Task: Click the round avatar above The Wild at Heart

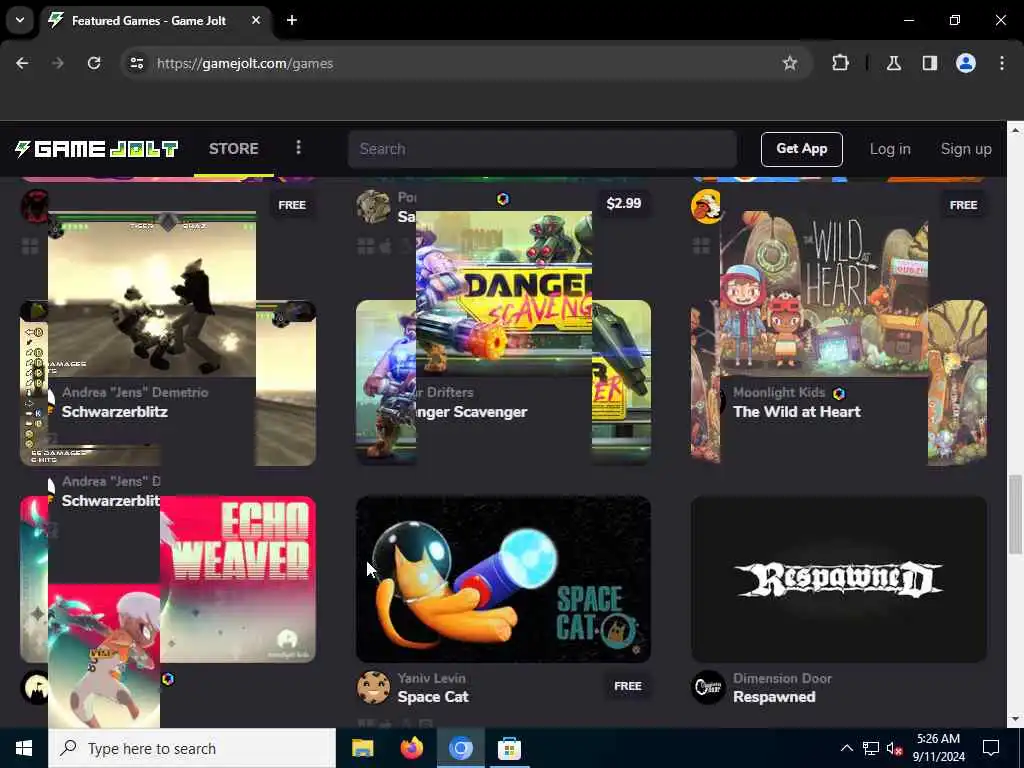Action: 706,206
